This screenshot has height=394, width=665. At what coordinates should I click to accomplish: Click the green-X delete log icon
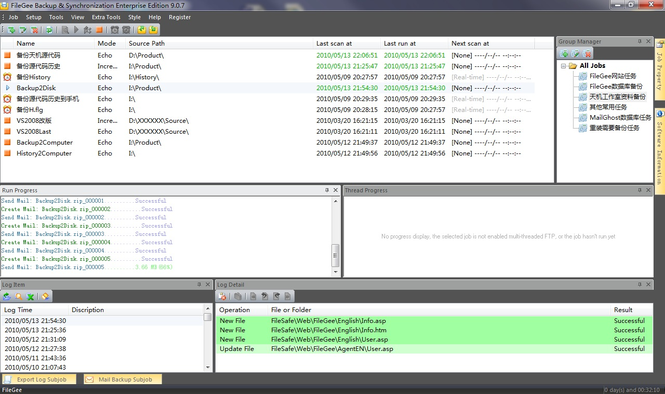pos(31,296)
